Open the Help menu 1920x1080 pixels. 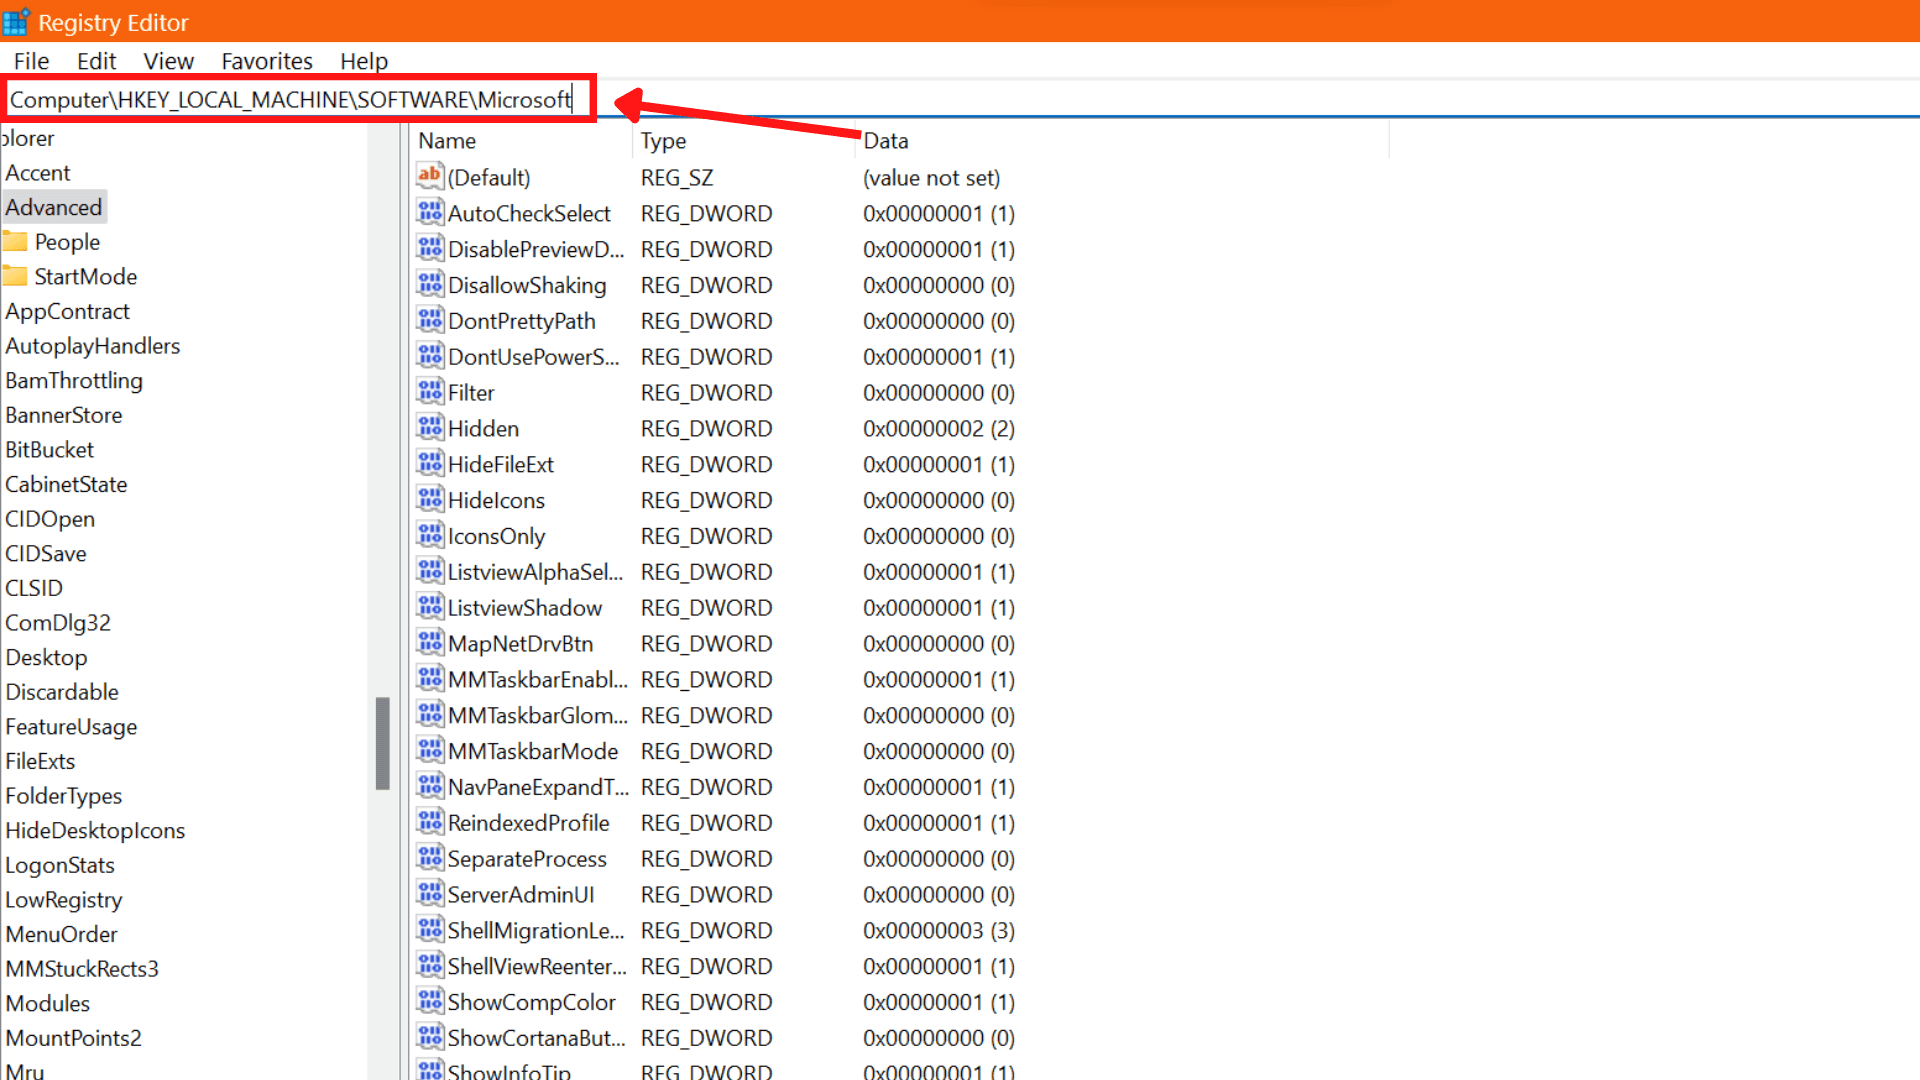(363, 61)
